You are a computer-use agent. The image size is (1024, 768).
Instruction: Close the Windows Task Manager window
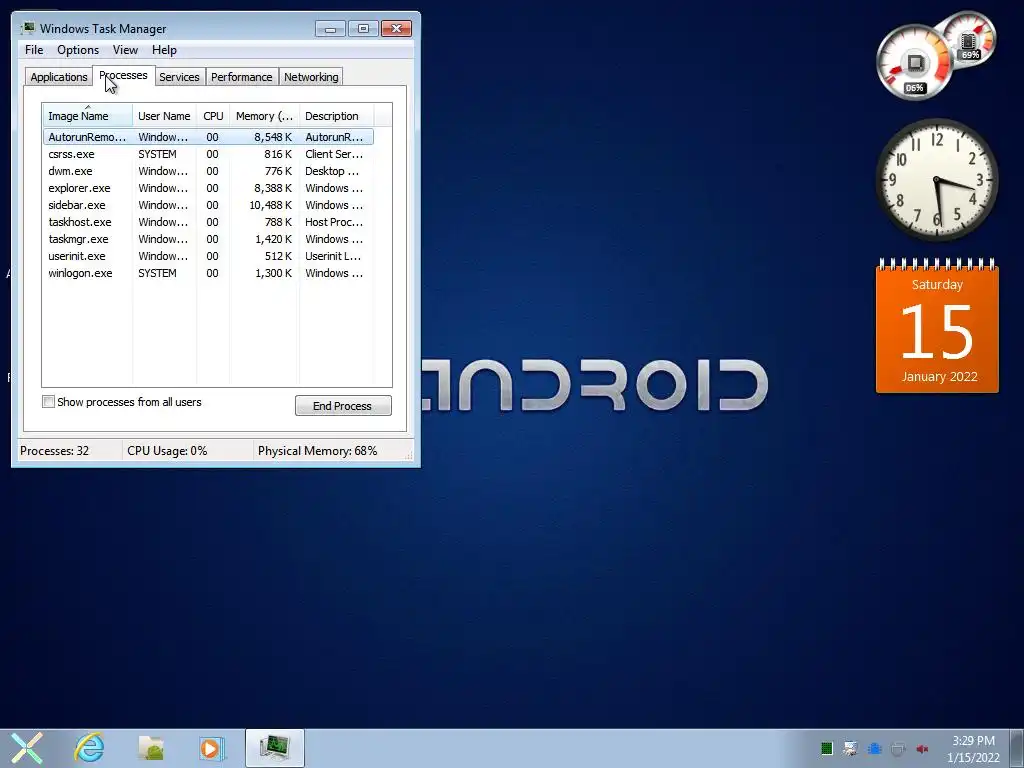tap(396, 29)
